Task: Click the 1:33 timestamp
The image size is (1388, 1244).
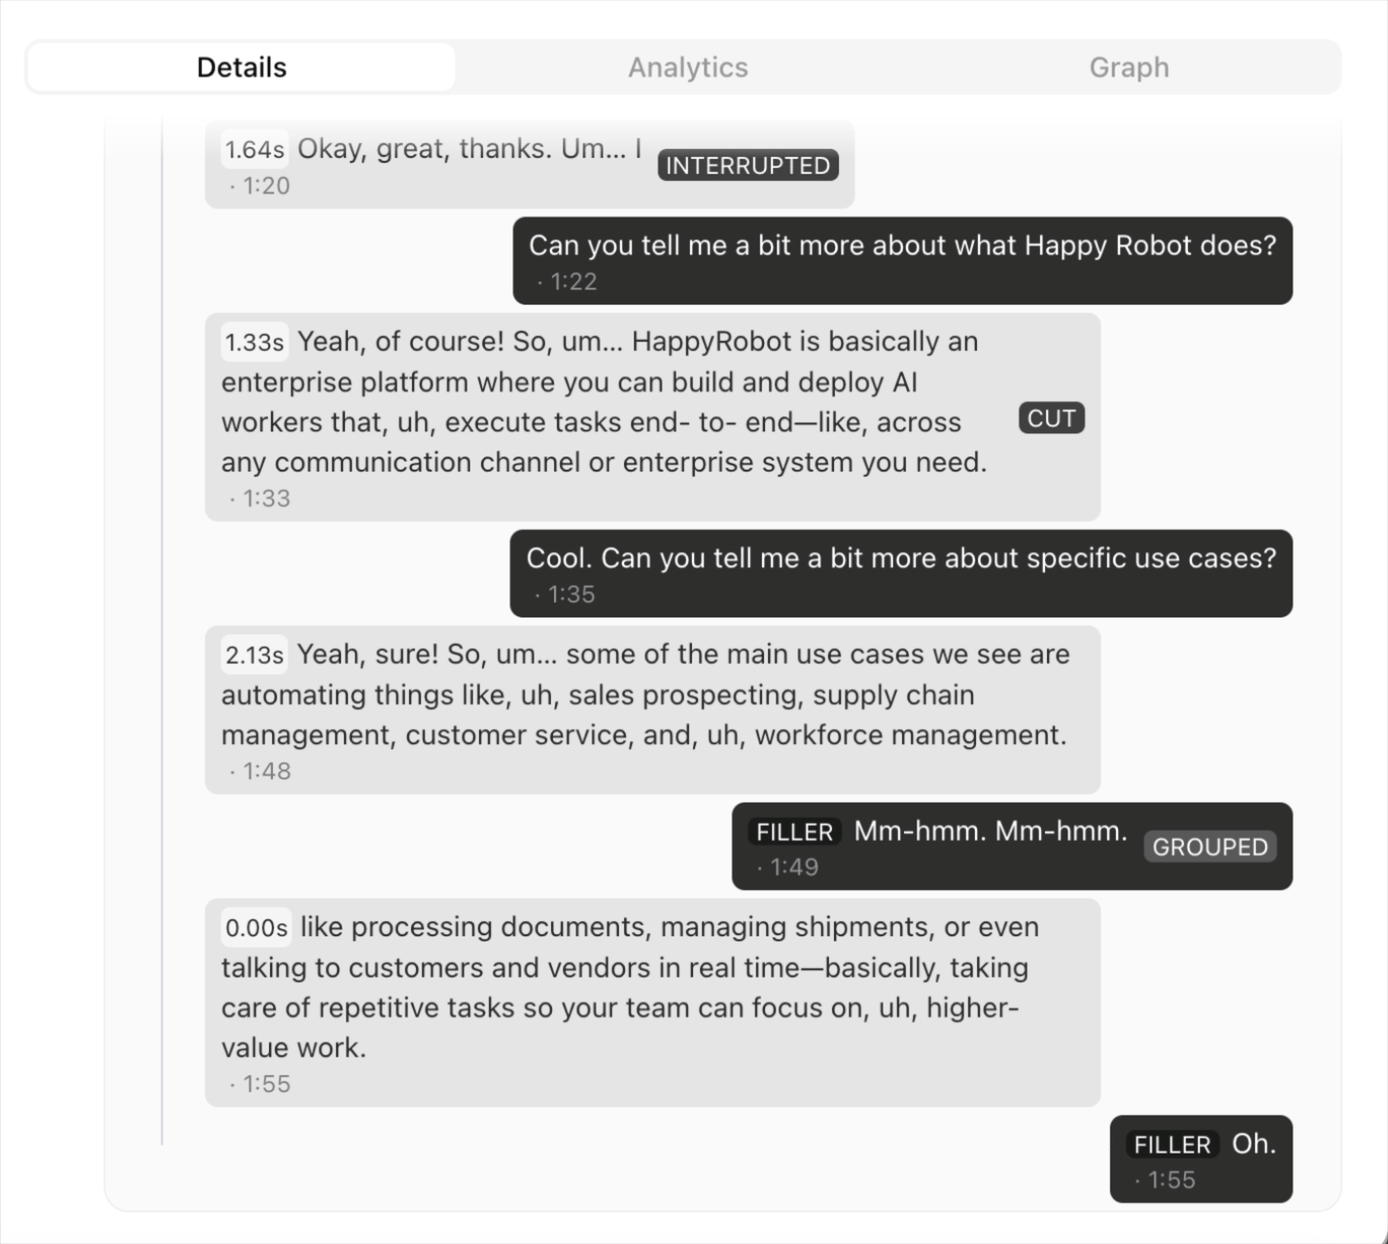Action: pos(266,498)
